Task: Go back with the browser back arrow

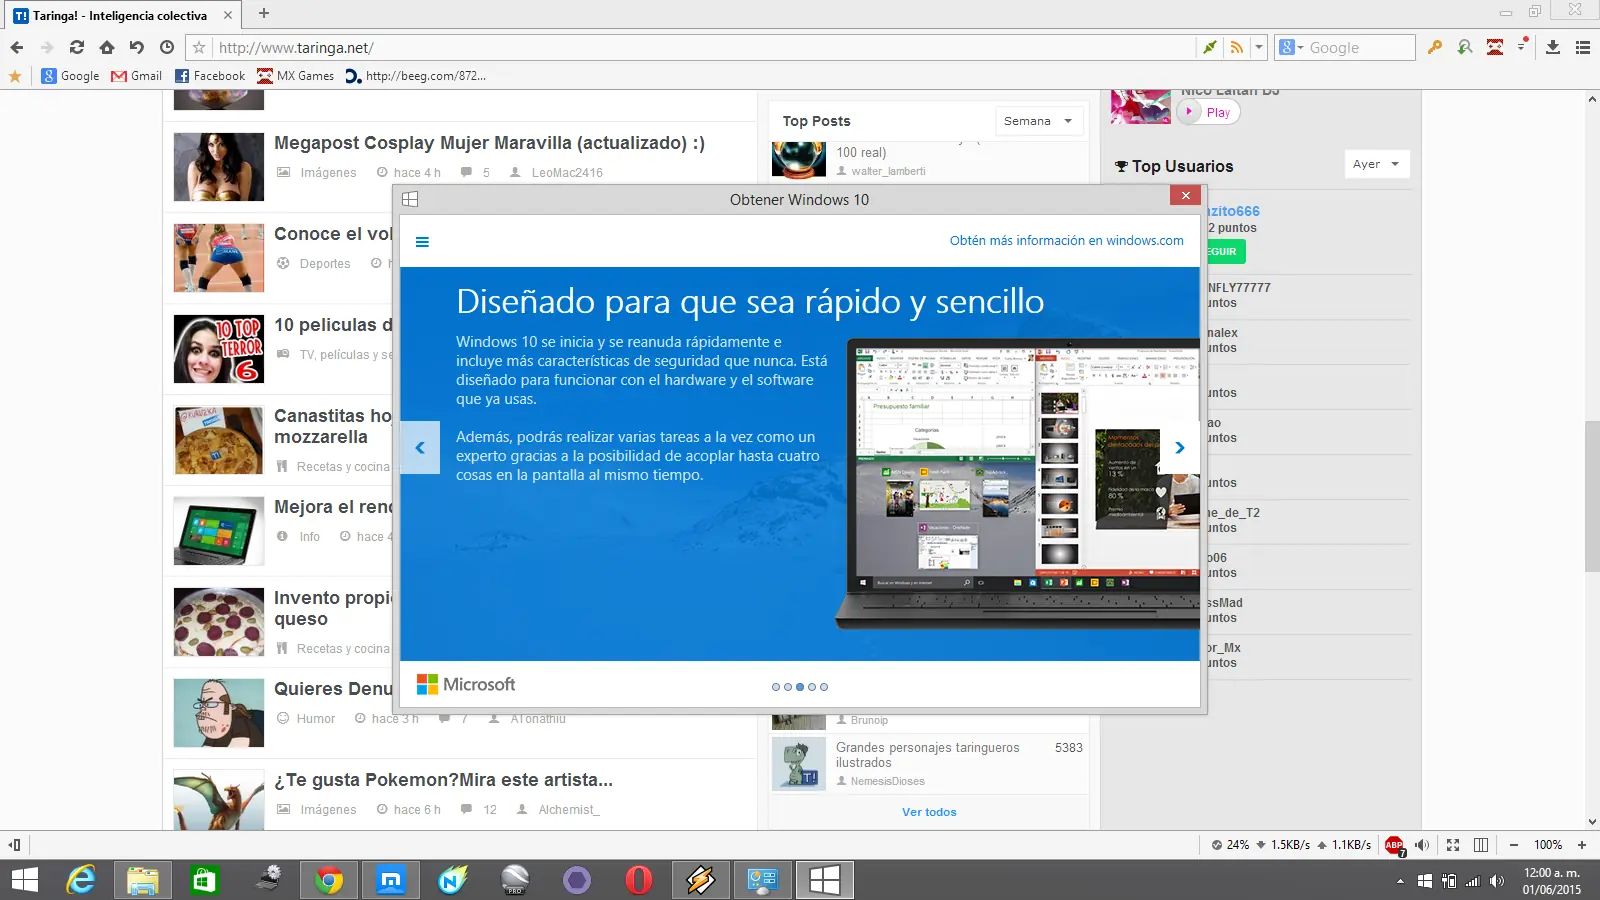Action: click(17, 47)
